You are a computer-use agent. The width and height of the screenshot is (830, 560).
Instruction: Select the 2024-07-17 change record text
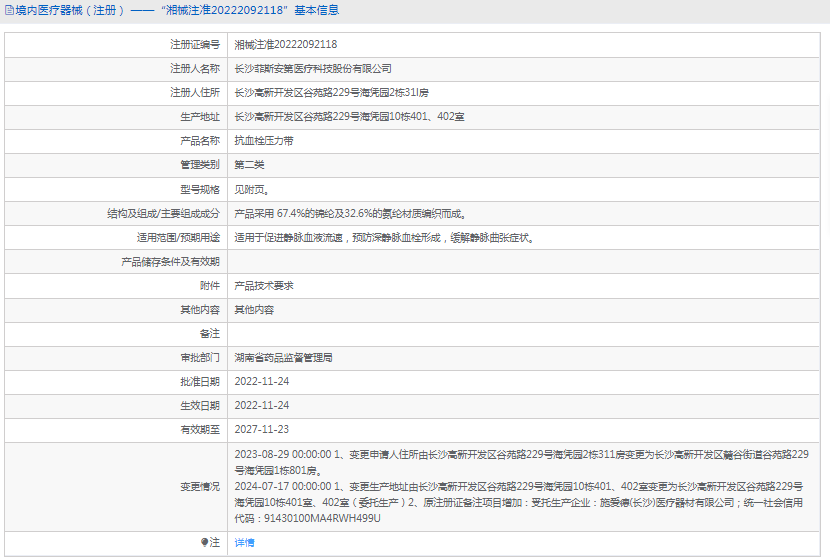519,502
